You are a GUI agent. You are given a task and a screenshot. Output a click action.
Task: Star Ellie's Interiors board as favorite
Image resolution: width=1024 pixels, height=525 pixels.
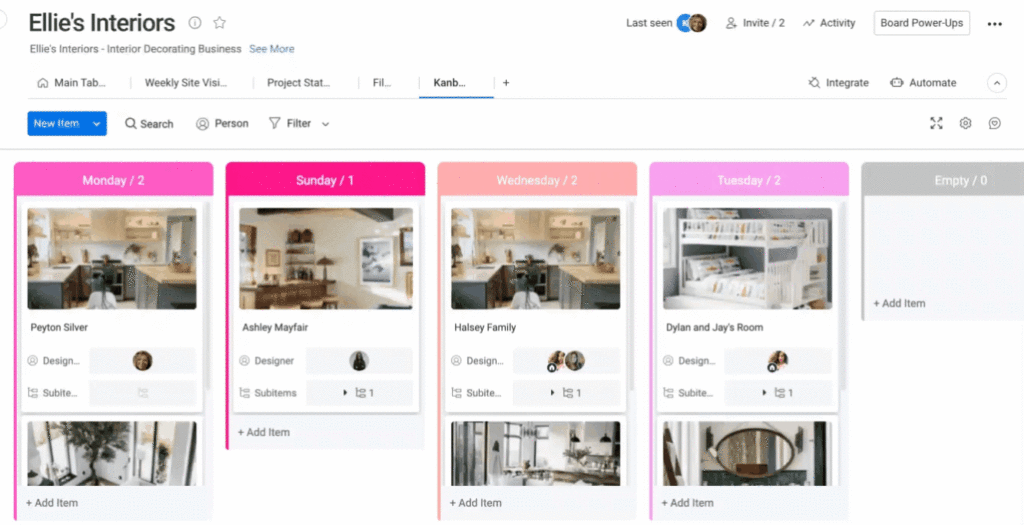220,23
